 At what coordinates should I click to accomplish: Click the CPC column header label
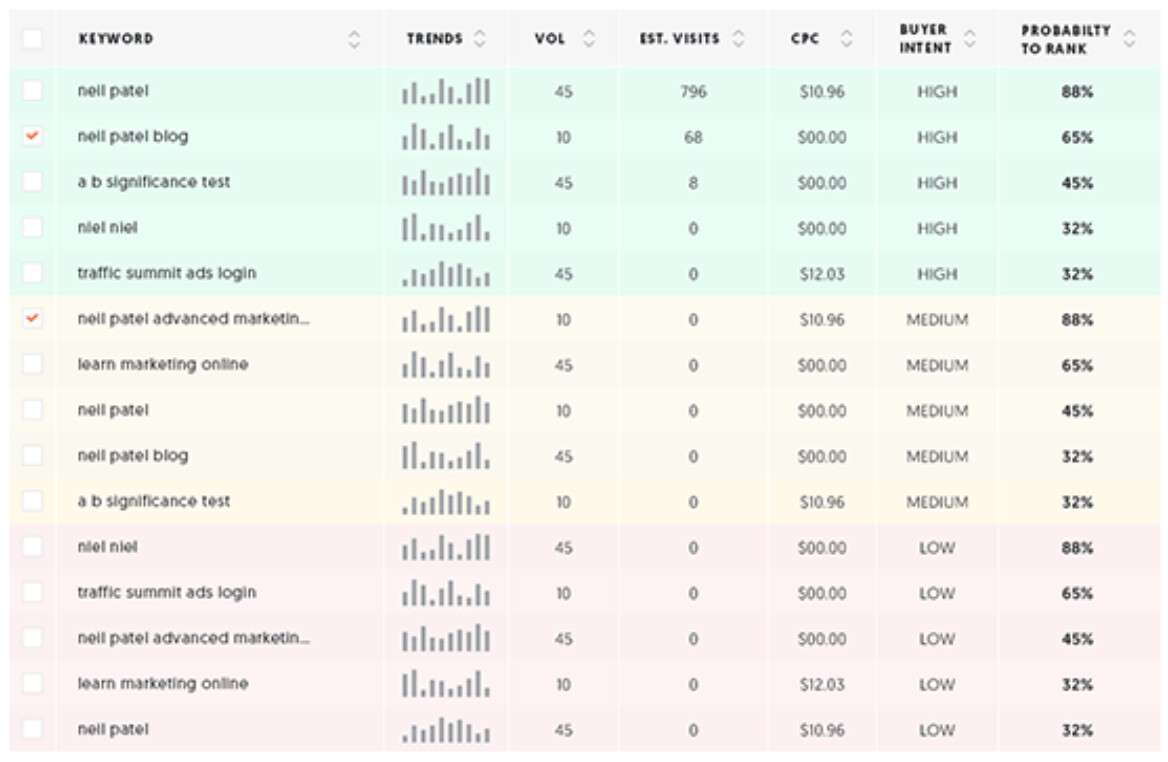coord(805,39)
